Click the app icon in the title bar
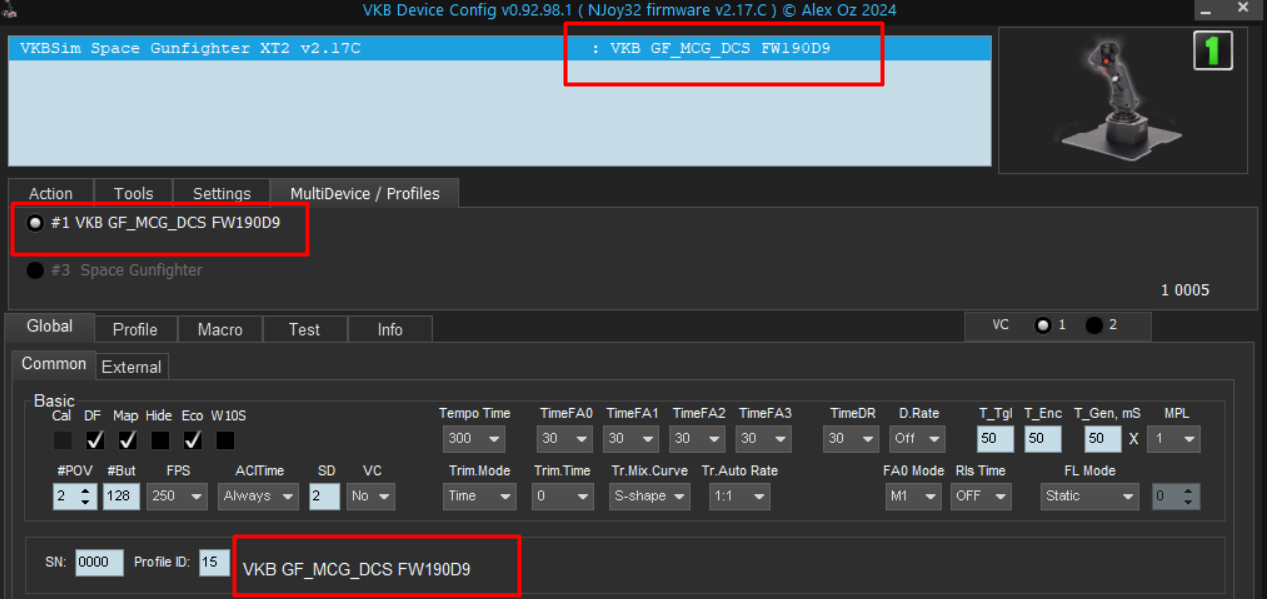The width and height of the screenshot is (1267, 599). pos(10,9)
